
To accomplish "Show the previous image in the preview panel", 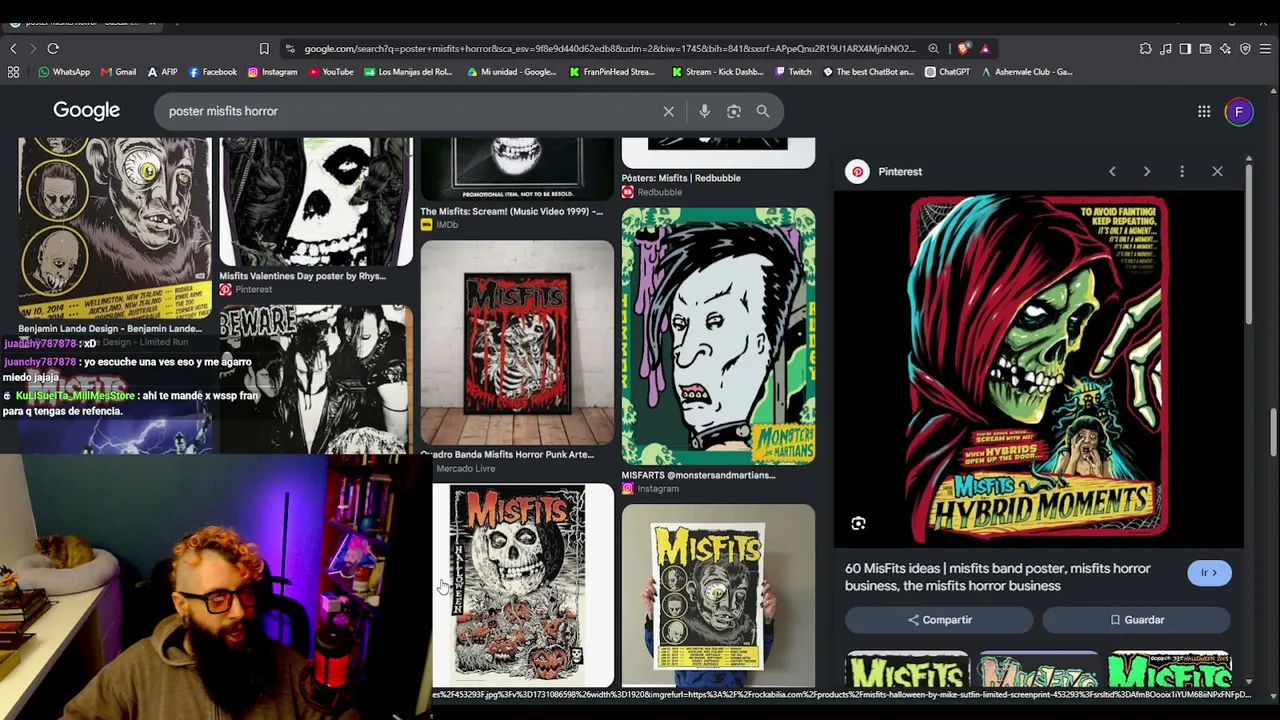I will point(1112,172).
